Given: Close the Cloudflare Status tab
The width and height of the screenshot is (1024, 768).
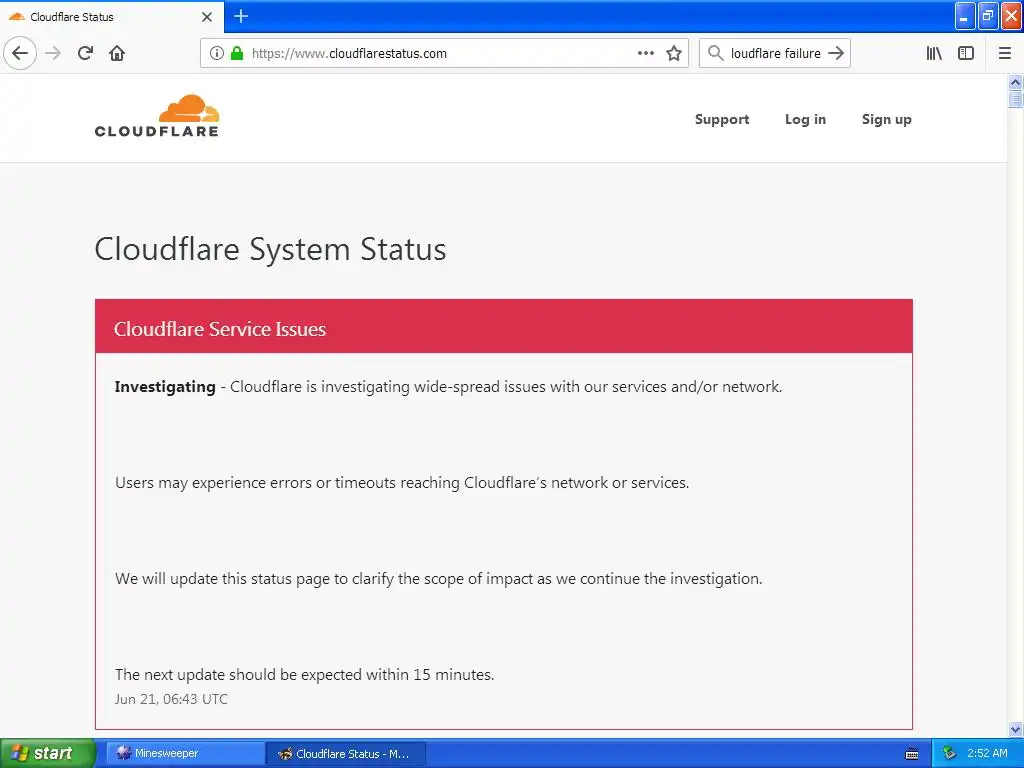Looking at the screenshot, I should click(x=207, y=17).
